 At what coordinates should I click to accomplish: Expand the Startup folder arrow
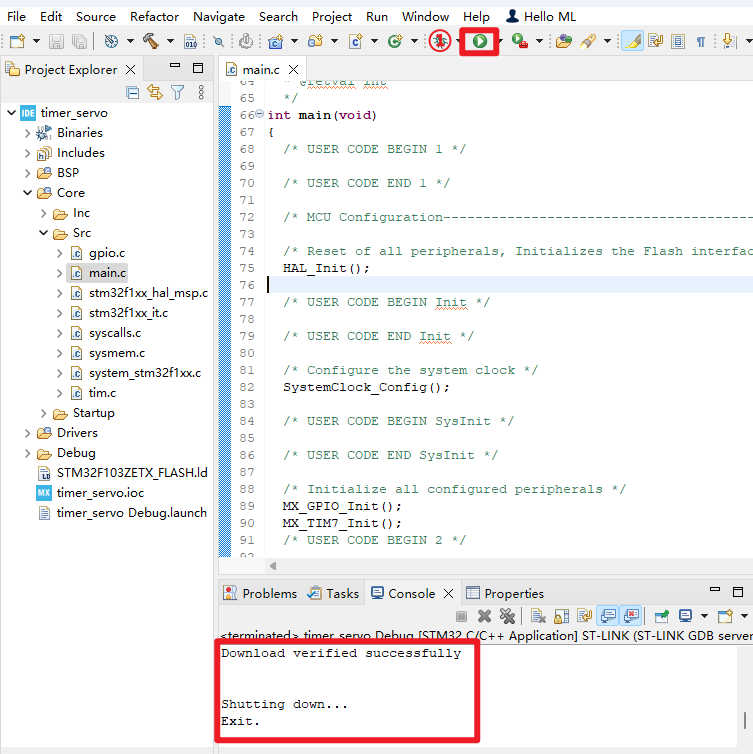[43, 413]
